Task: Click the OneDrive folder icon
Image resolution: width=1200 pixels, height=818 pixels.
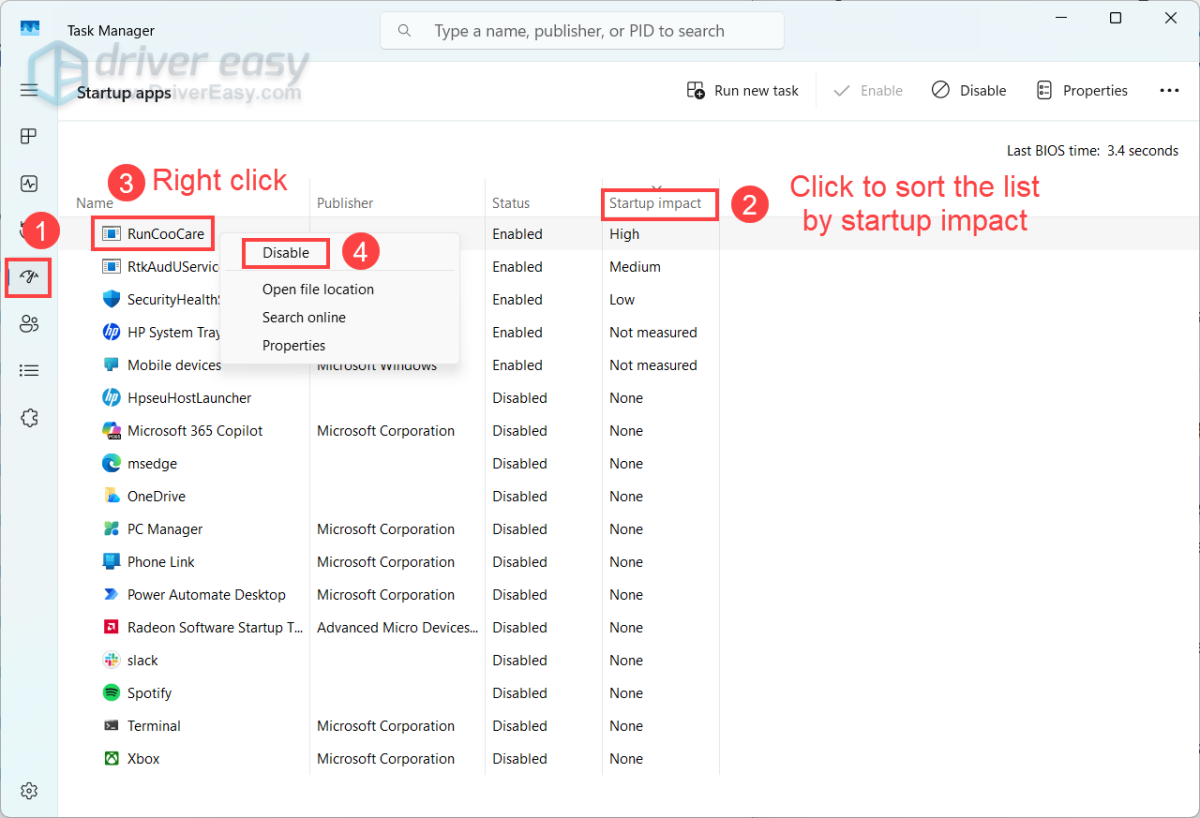Action: (111, 496)
